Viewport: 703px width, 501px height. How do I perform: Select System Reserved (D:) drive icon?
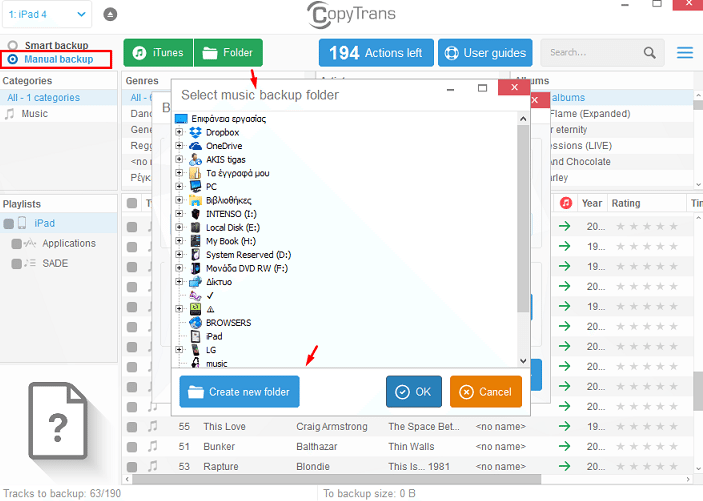point(195,255)
